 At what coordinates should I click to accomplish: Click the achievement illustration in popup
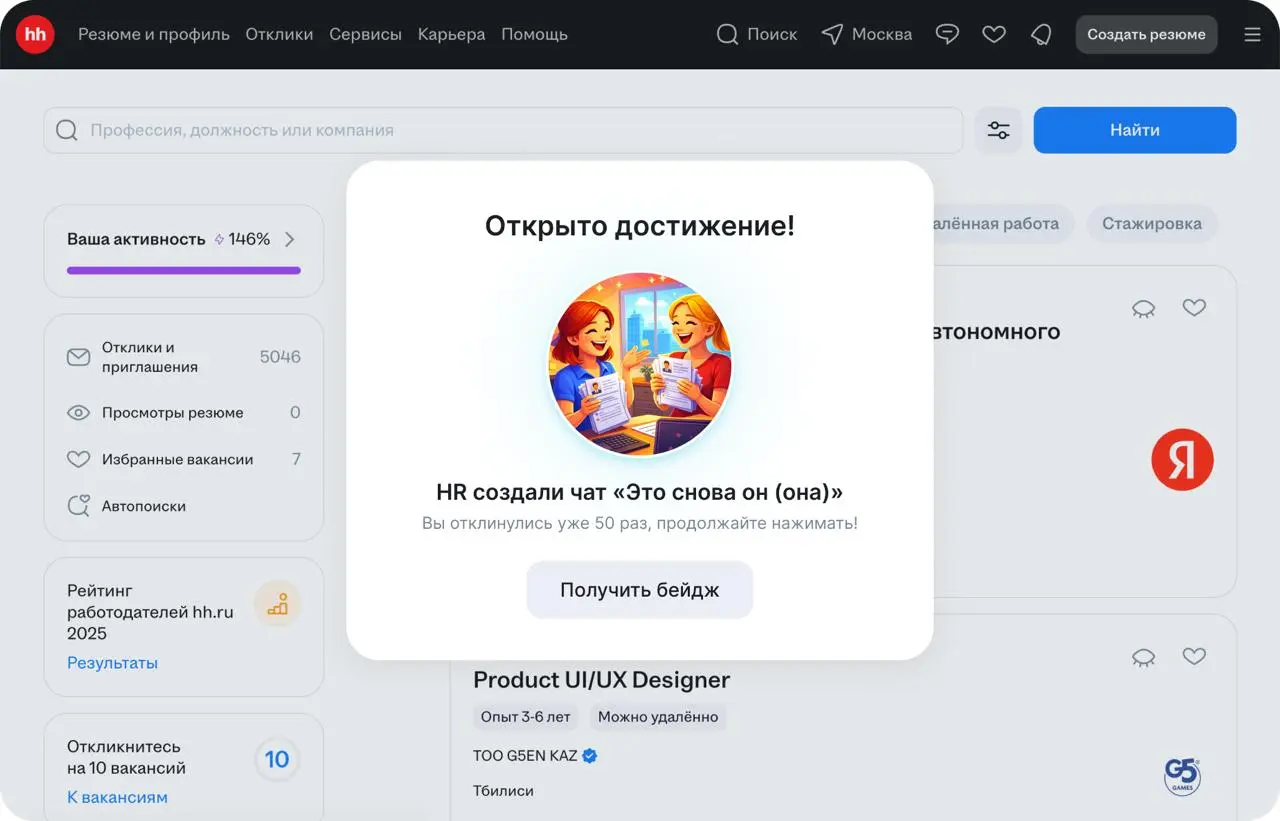pos(640,363)
